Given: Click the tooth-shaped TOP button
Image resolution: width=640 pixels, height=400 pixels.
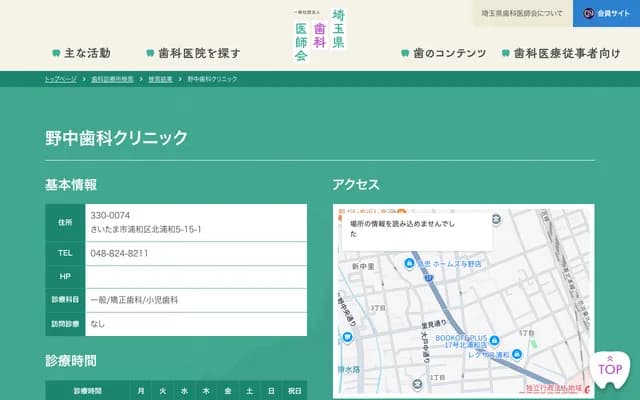Looking at the screenshot, I should 610,370.
